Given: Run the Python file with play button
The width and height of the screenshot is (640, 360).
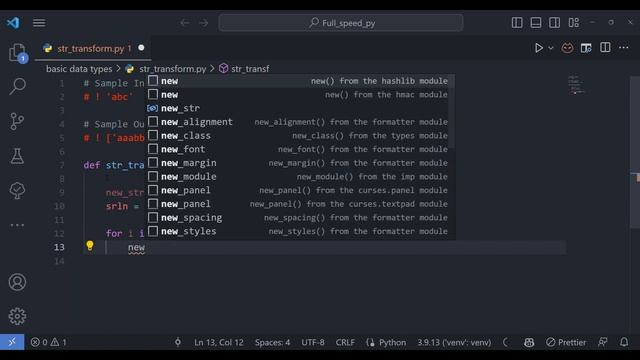Looking at the screenshot, I should [539, 48].
